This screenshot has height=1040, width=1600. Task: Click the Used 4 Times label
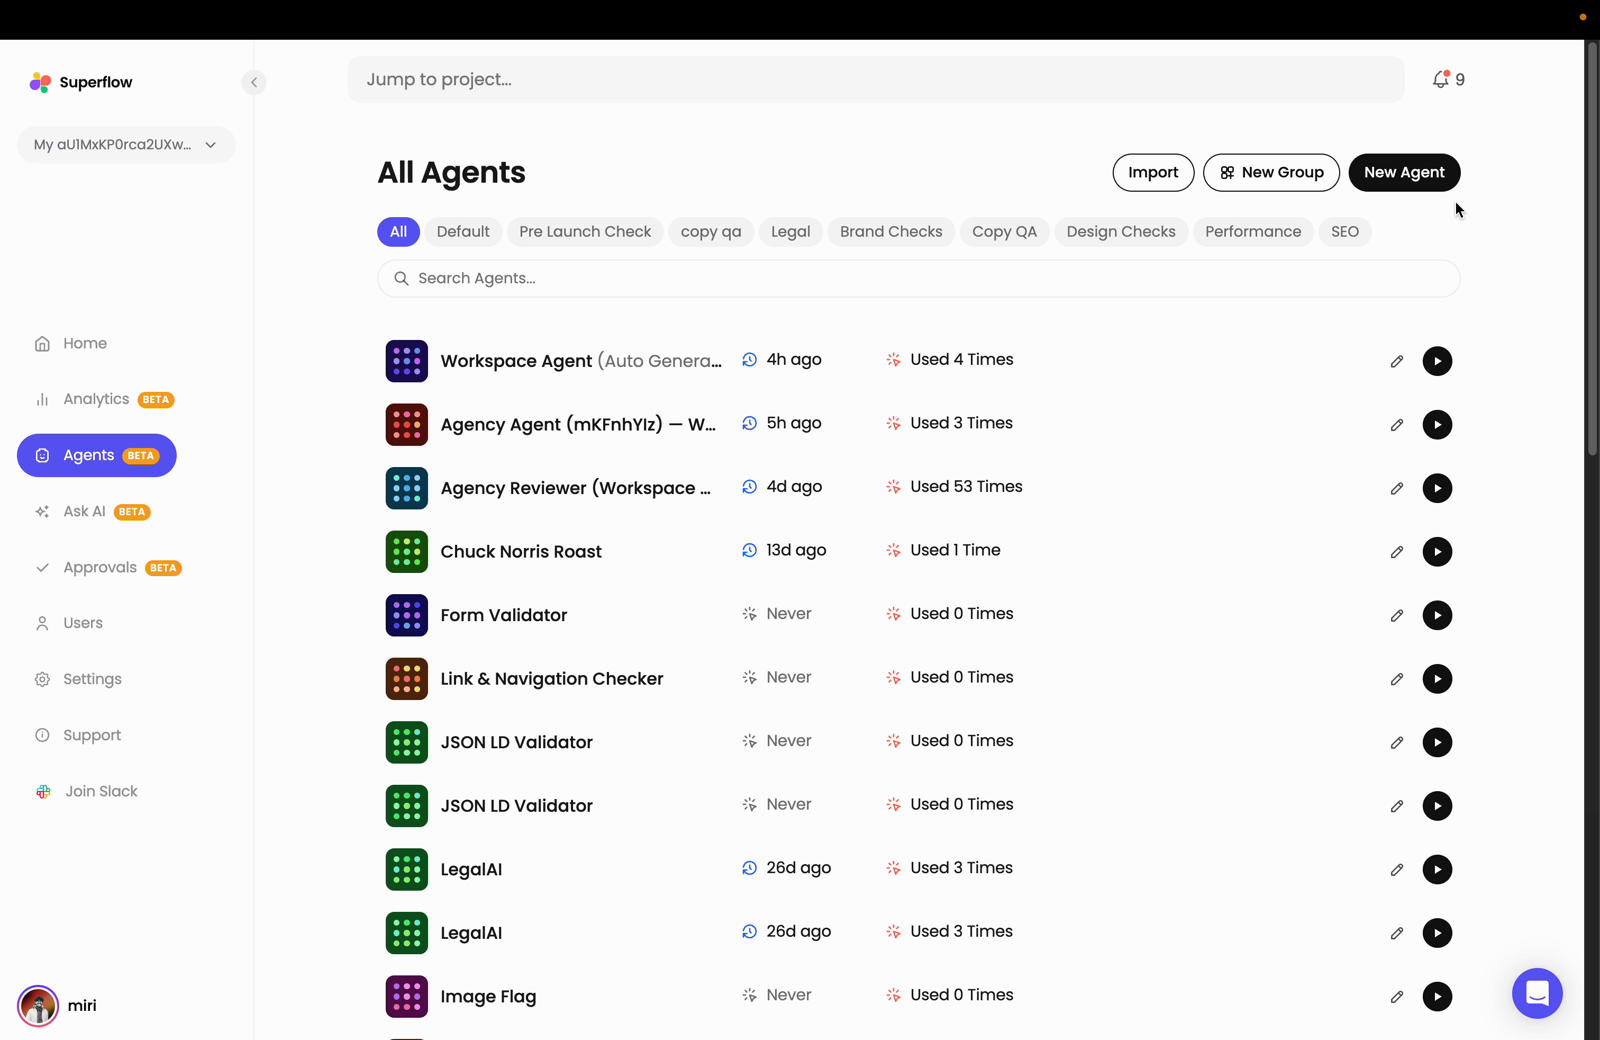tap(962, 359)
